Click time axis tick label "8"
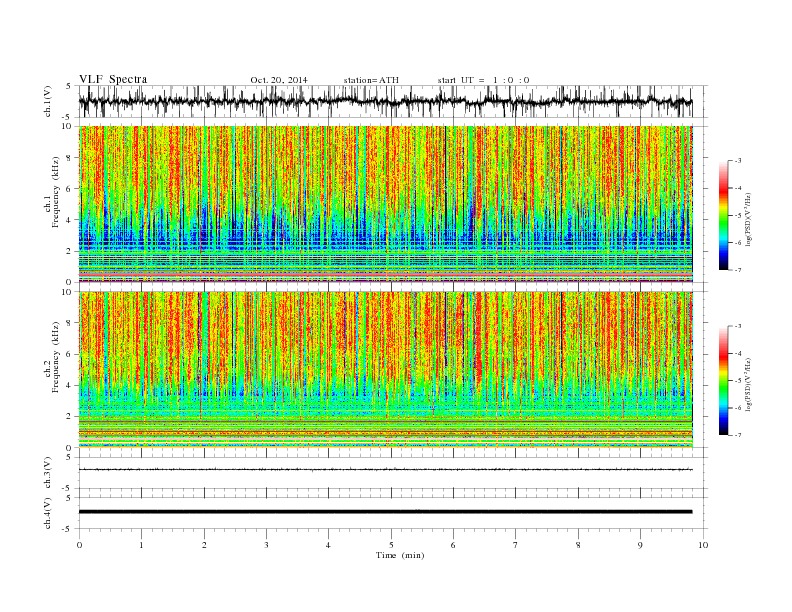 pos(578,545)
